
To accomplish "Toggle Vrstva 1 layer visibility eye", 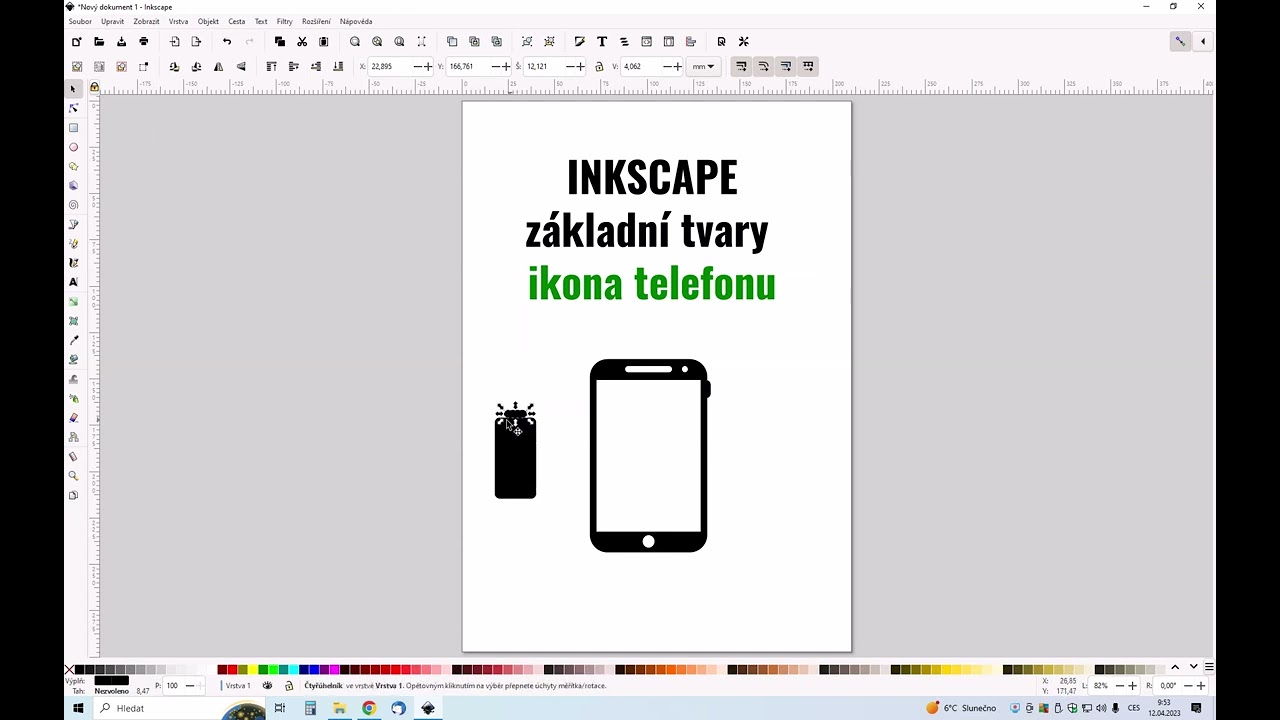I will pos(267,686).
